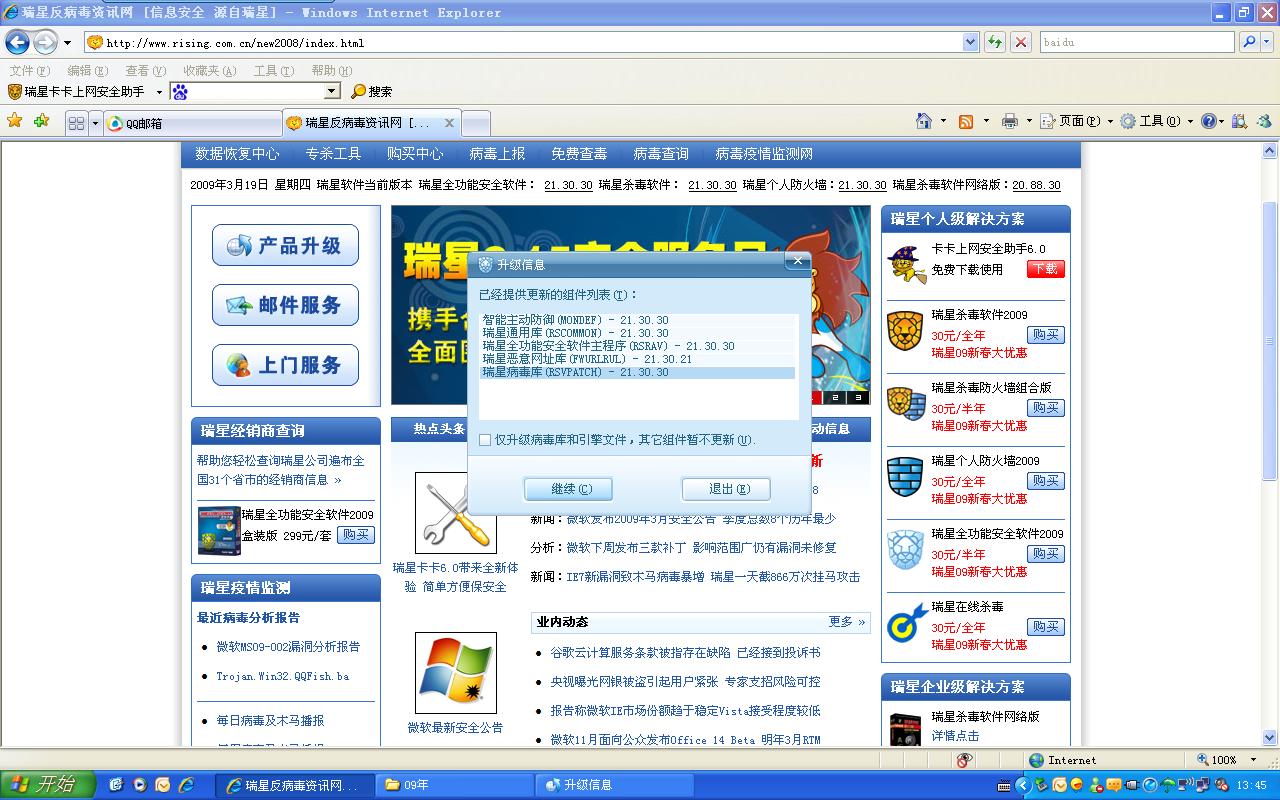Select 智能主动防御(MONDEF) row in component list
This screenshot has height=800, width=1280.
[637, 320]
